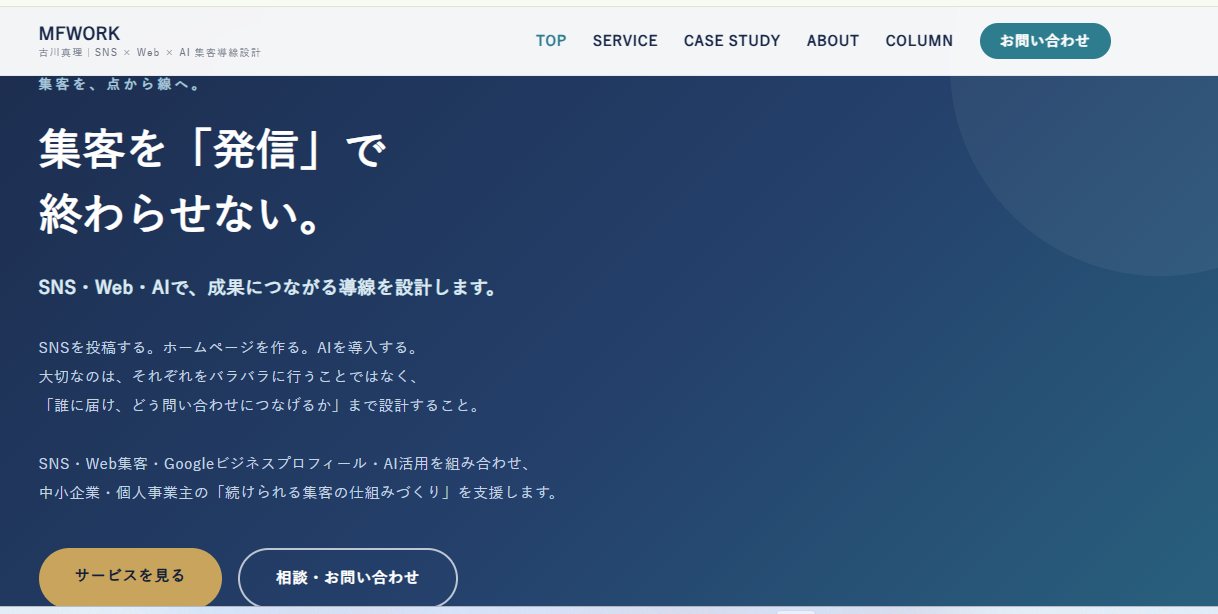Click the headline 集客を「発信」で
The height and width of the screenshot is (614, 1218).
tap(212, 151)
